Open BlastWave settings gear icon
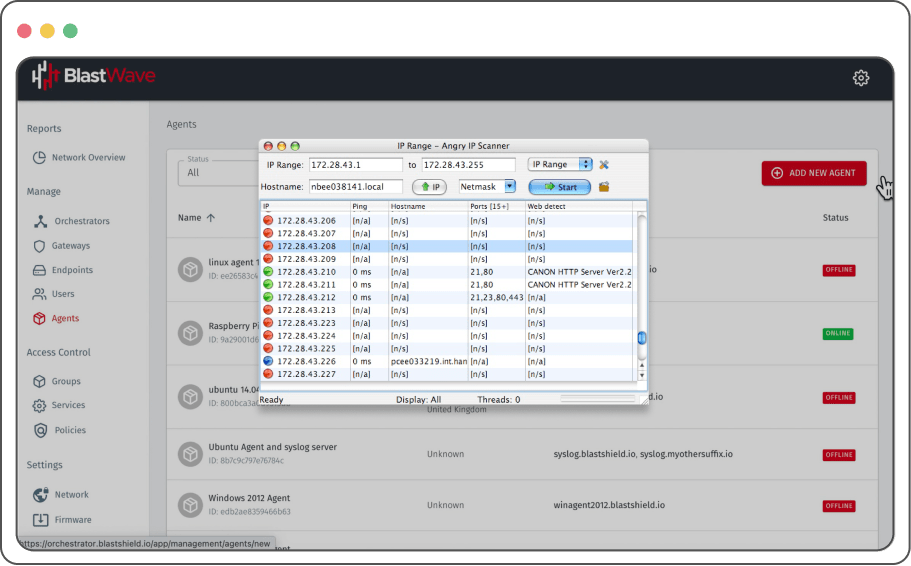Viewport: 911px width, 566px height. click(860, 78)
